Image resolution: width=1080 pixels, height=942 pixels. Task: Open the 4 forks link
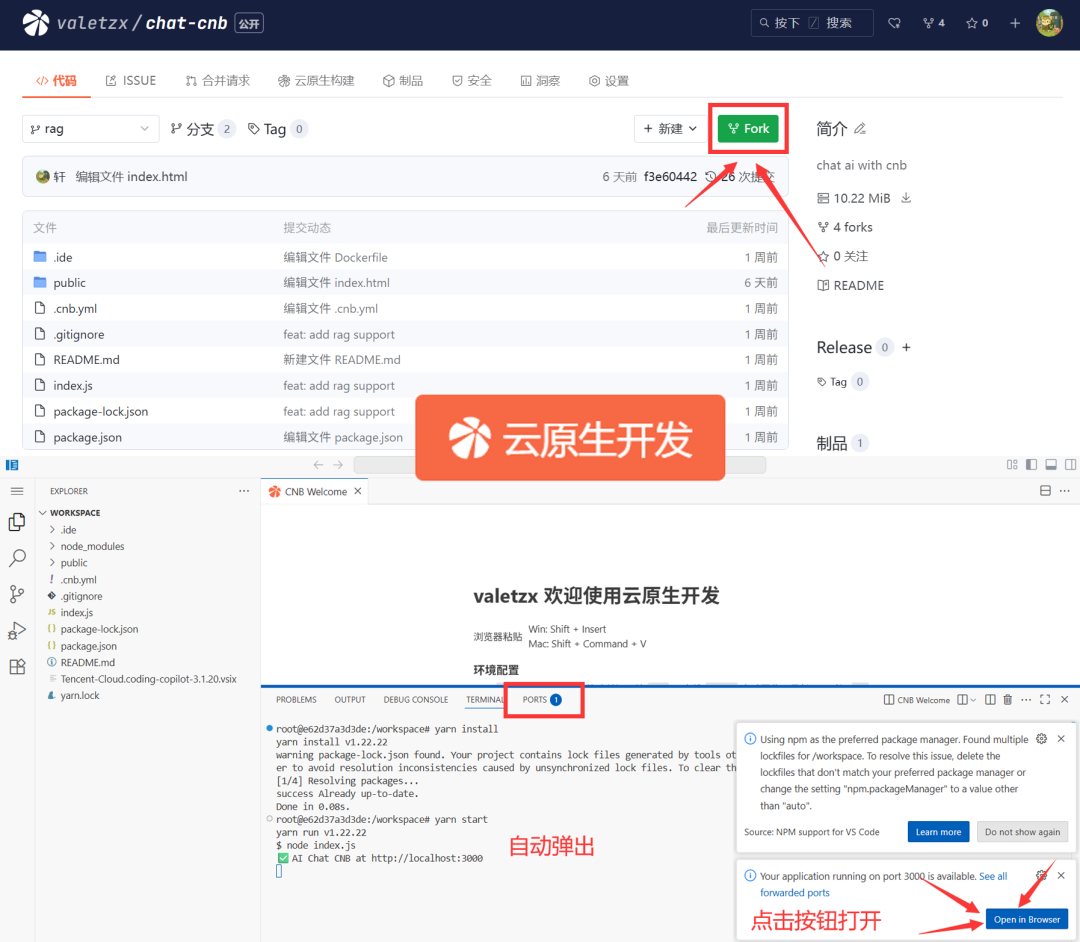pyautogui.click(x=845, y=227)
